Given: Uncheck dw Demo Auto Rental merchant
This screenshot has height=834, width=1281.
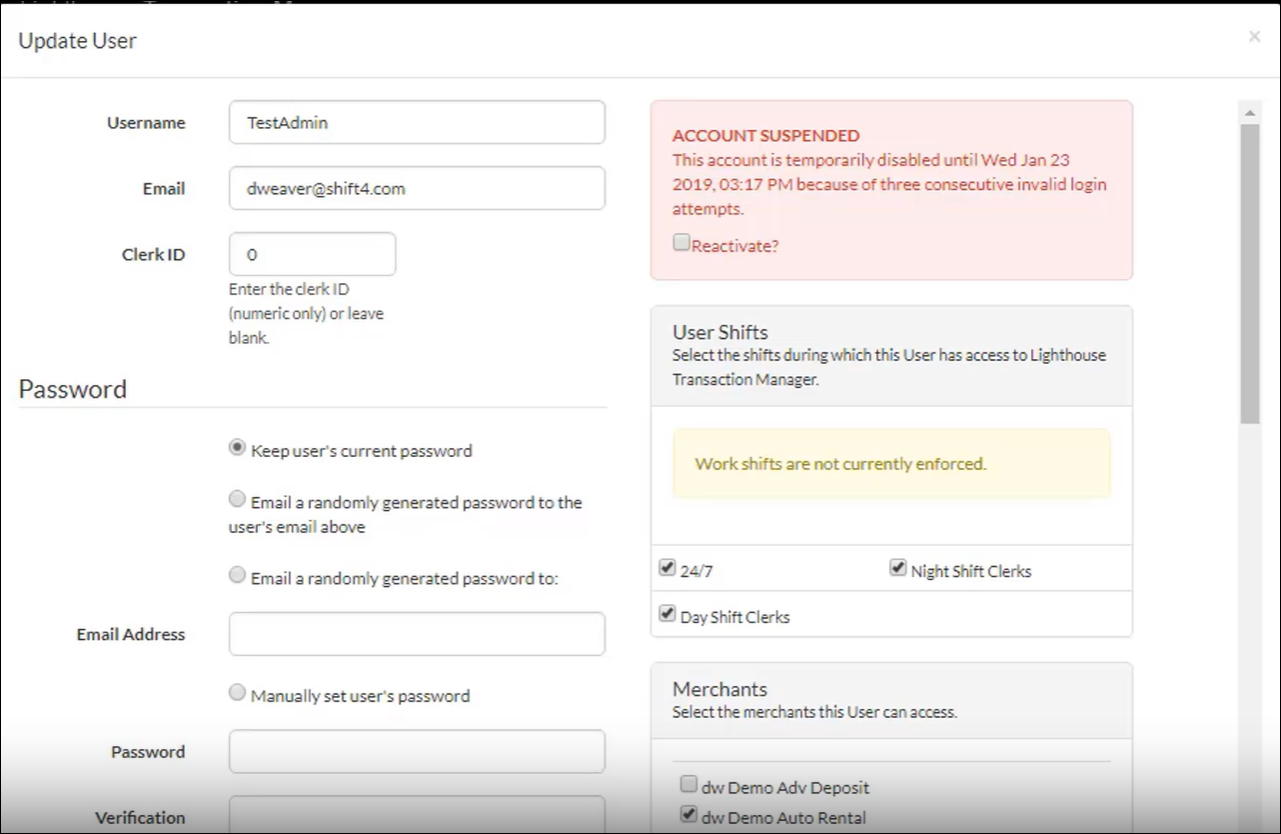Looking at the screenshot, I should click(x=689, y=814).
